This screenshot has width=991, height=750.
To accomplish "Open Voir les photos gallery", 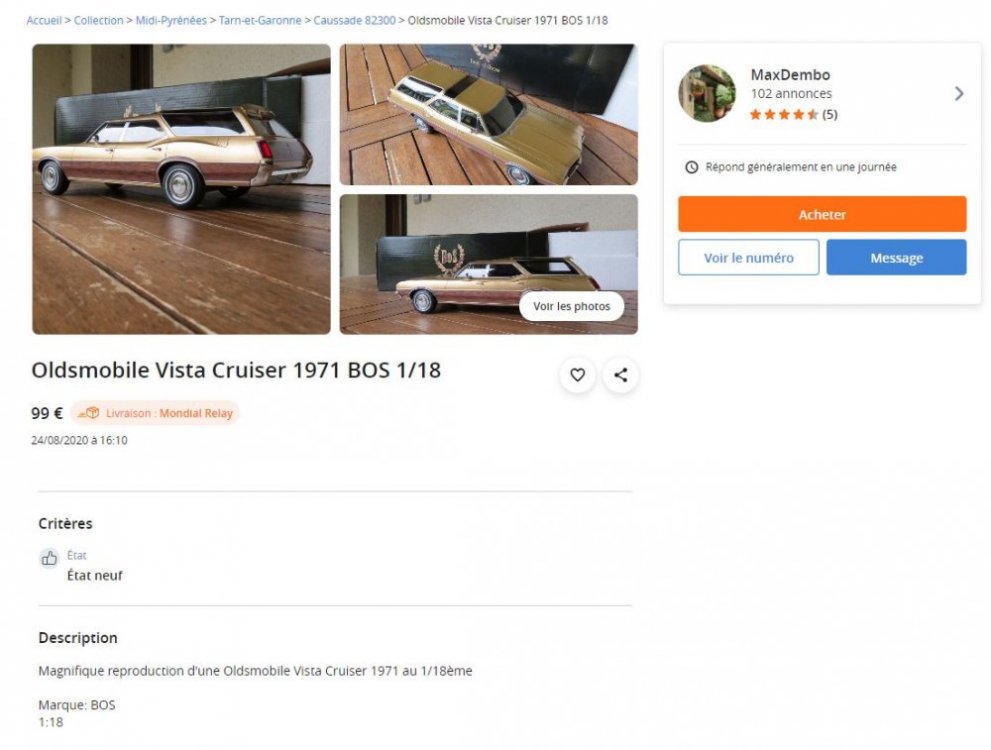I will click(x=571, y=306).
